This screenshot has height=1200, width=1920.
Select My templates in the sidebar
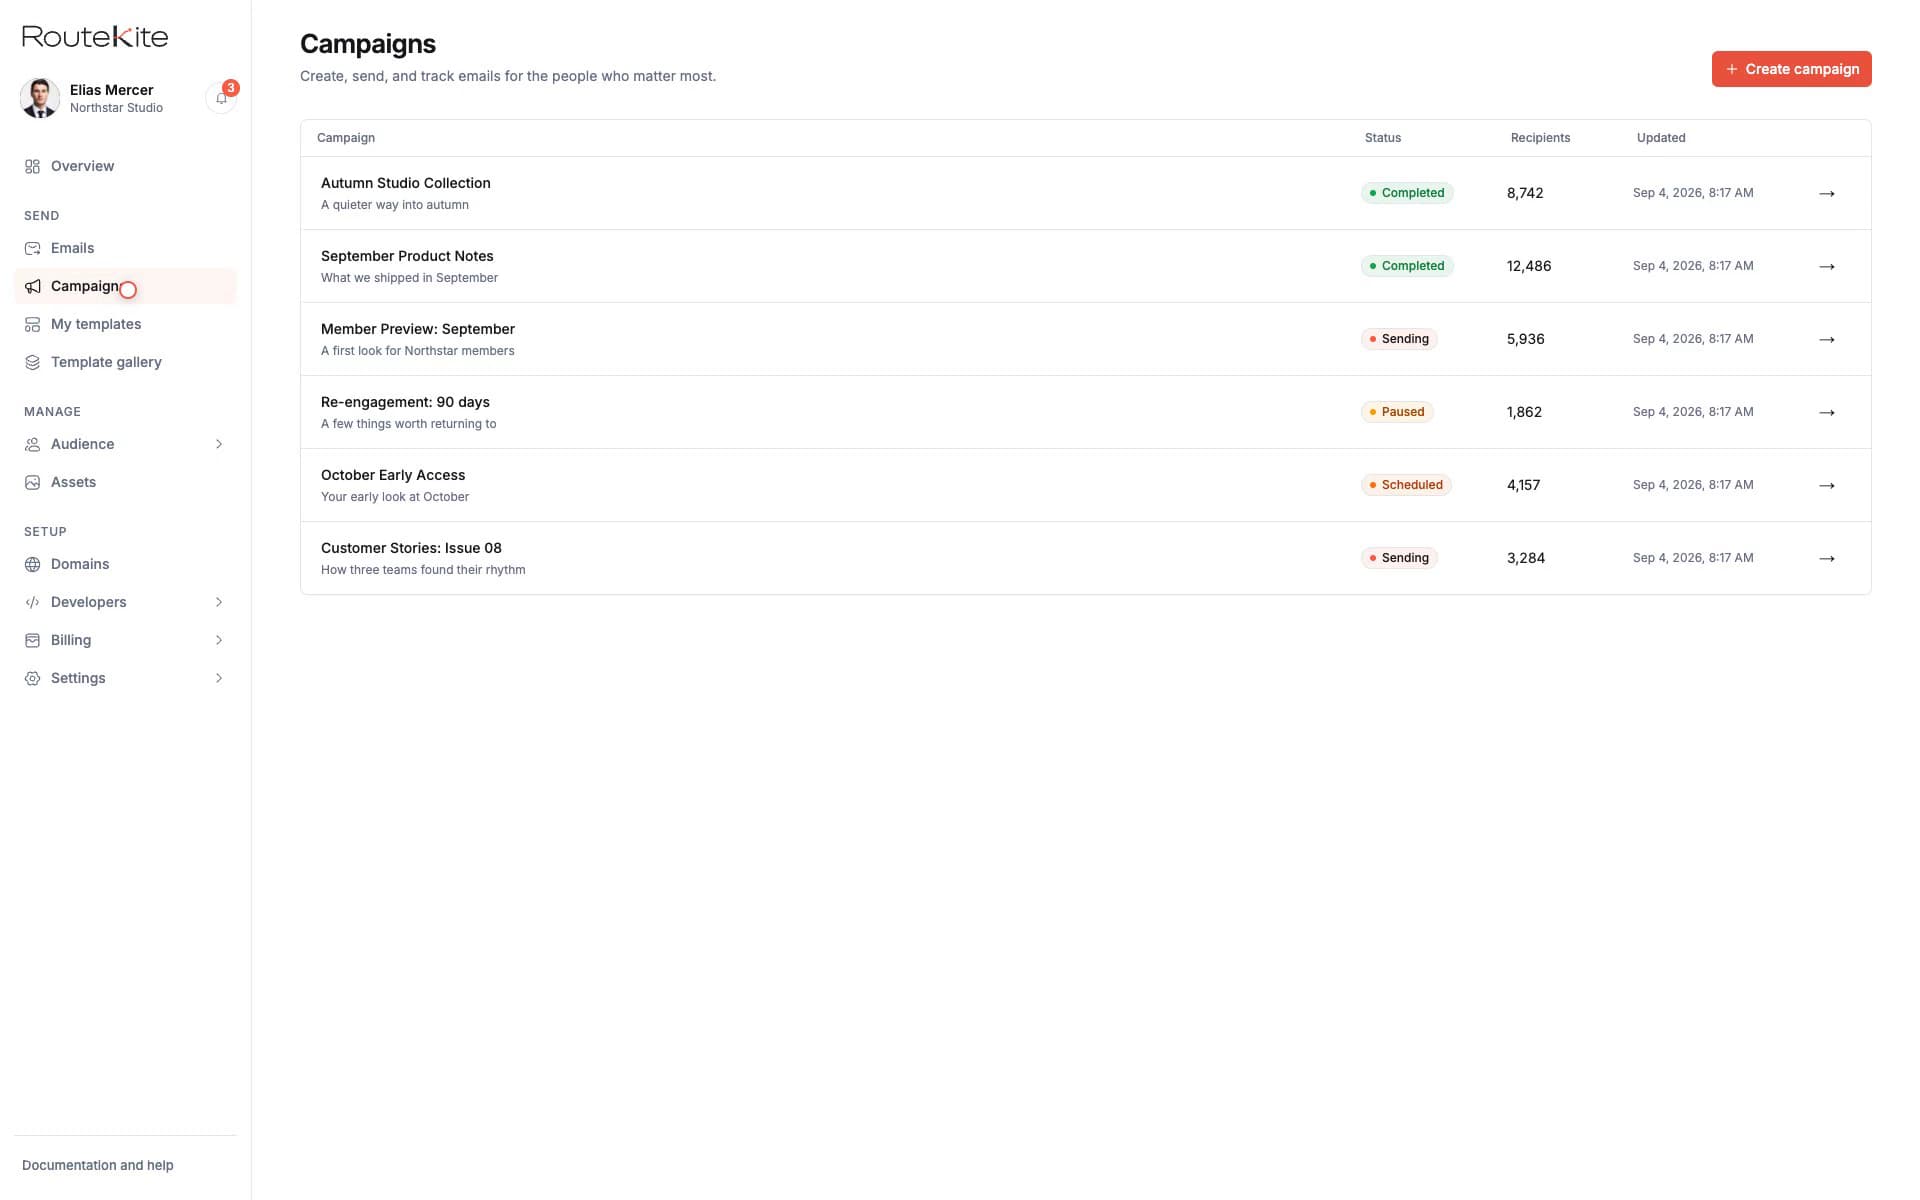(125, 324)
